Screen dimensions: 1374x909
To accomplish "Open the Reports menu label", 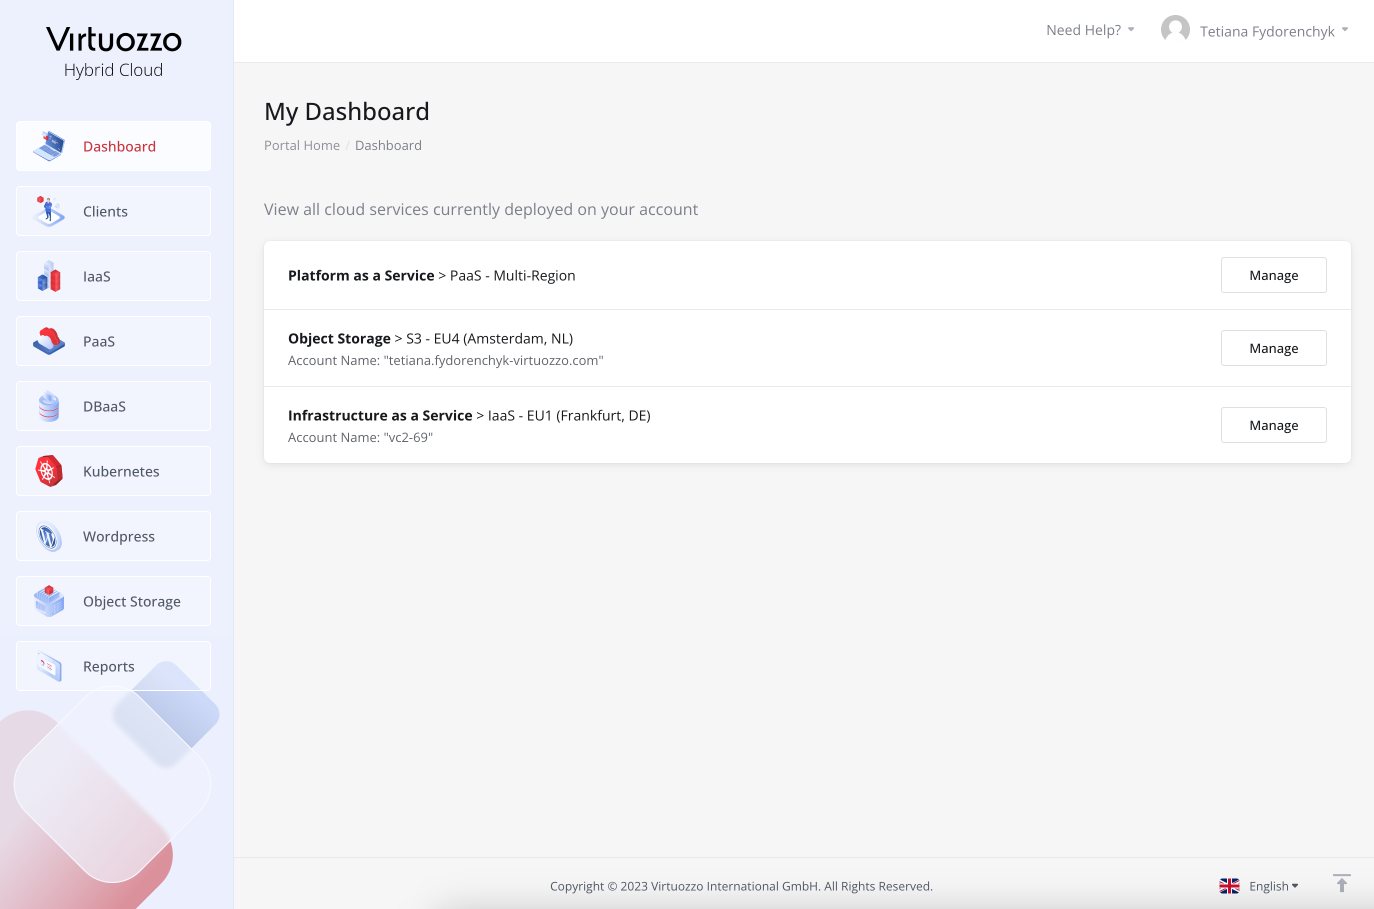I will (109, 666).
